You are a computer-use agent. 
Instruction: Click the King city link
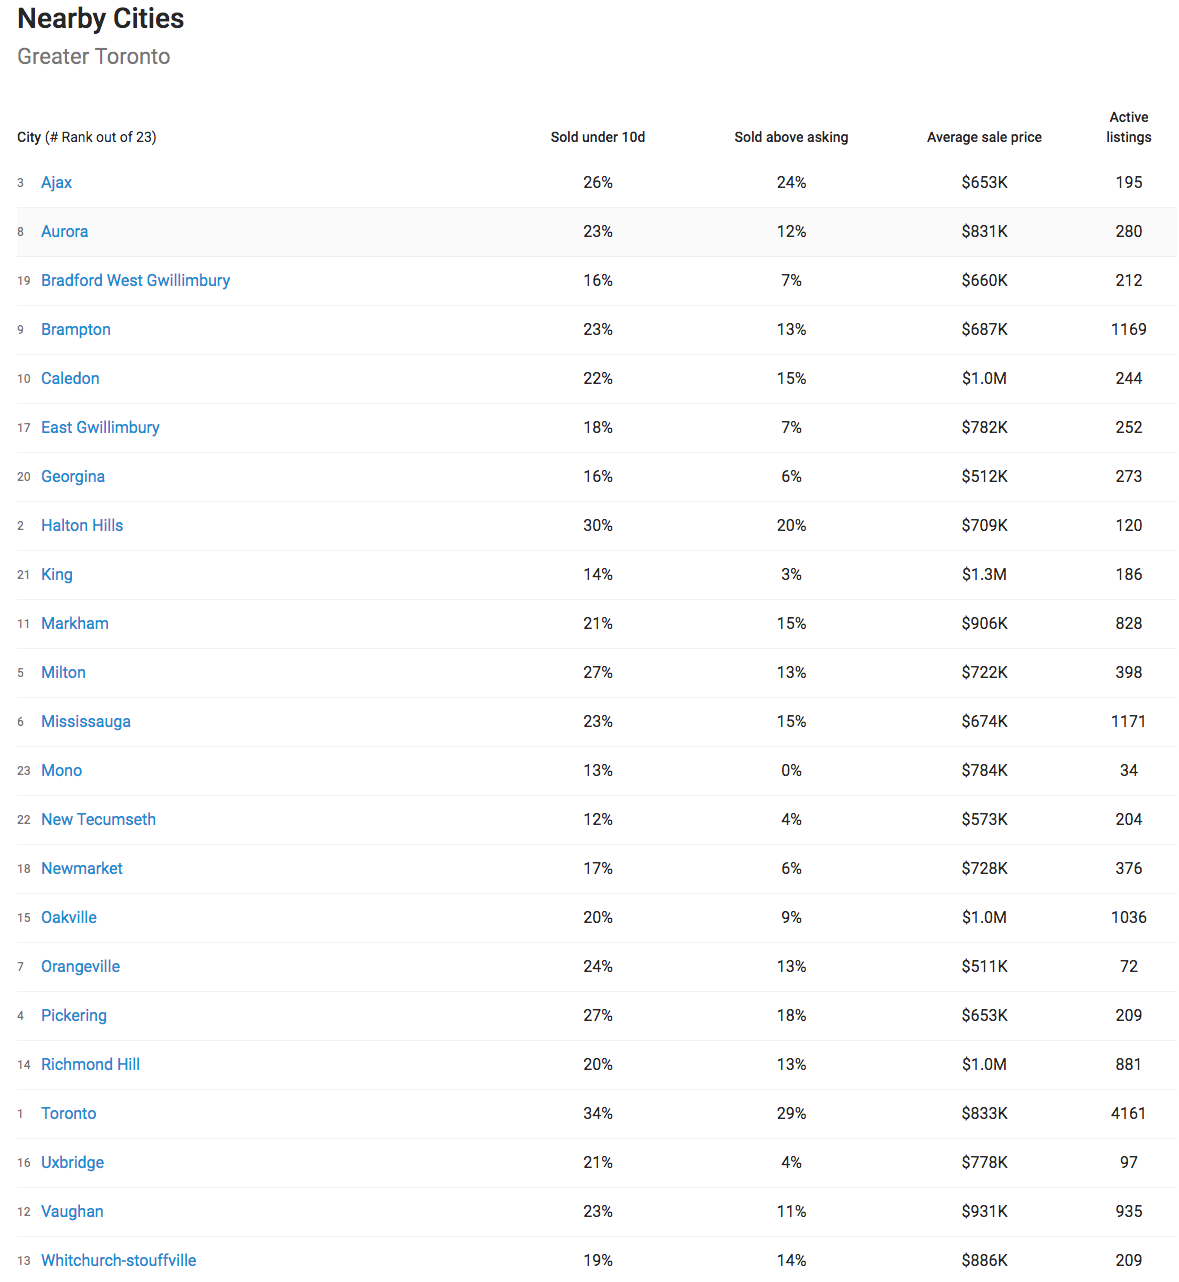56,574
